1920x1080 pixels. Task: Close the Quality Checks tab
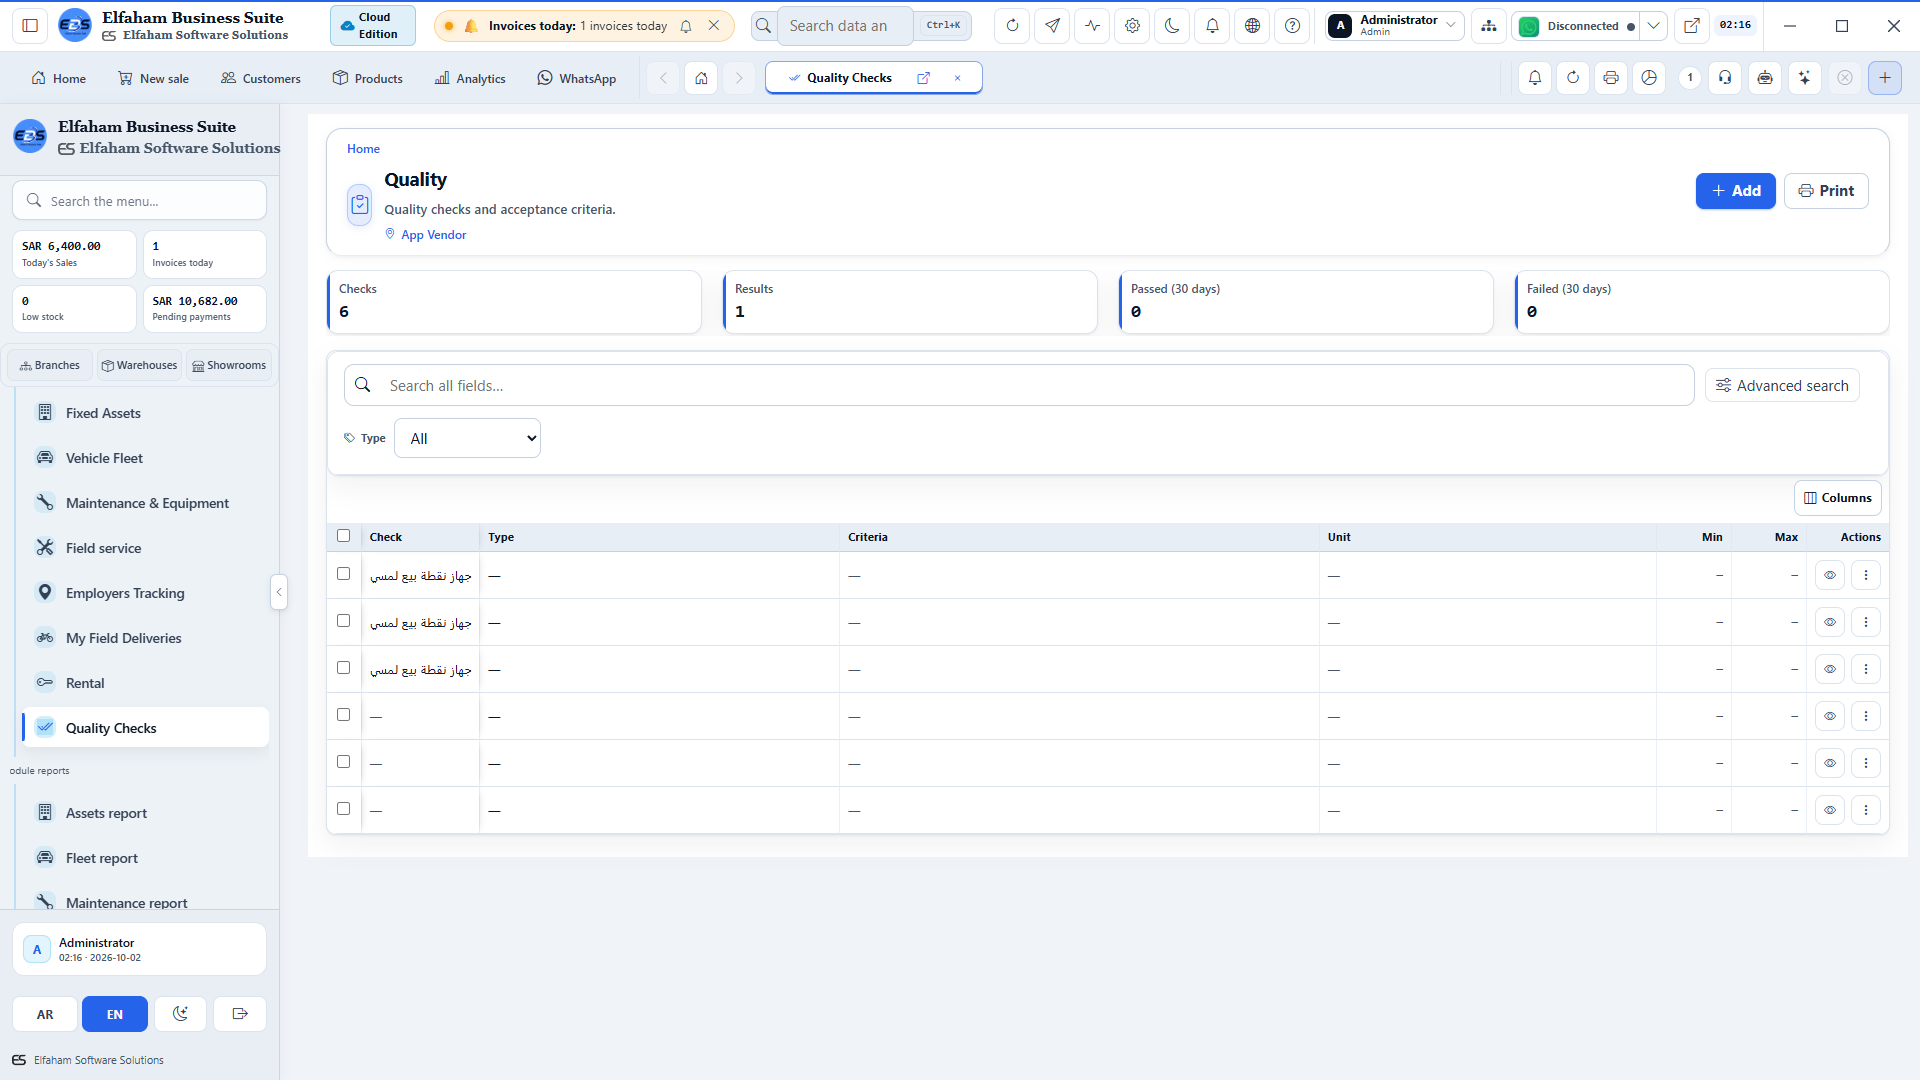957,78
